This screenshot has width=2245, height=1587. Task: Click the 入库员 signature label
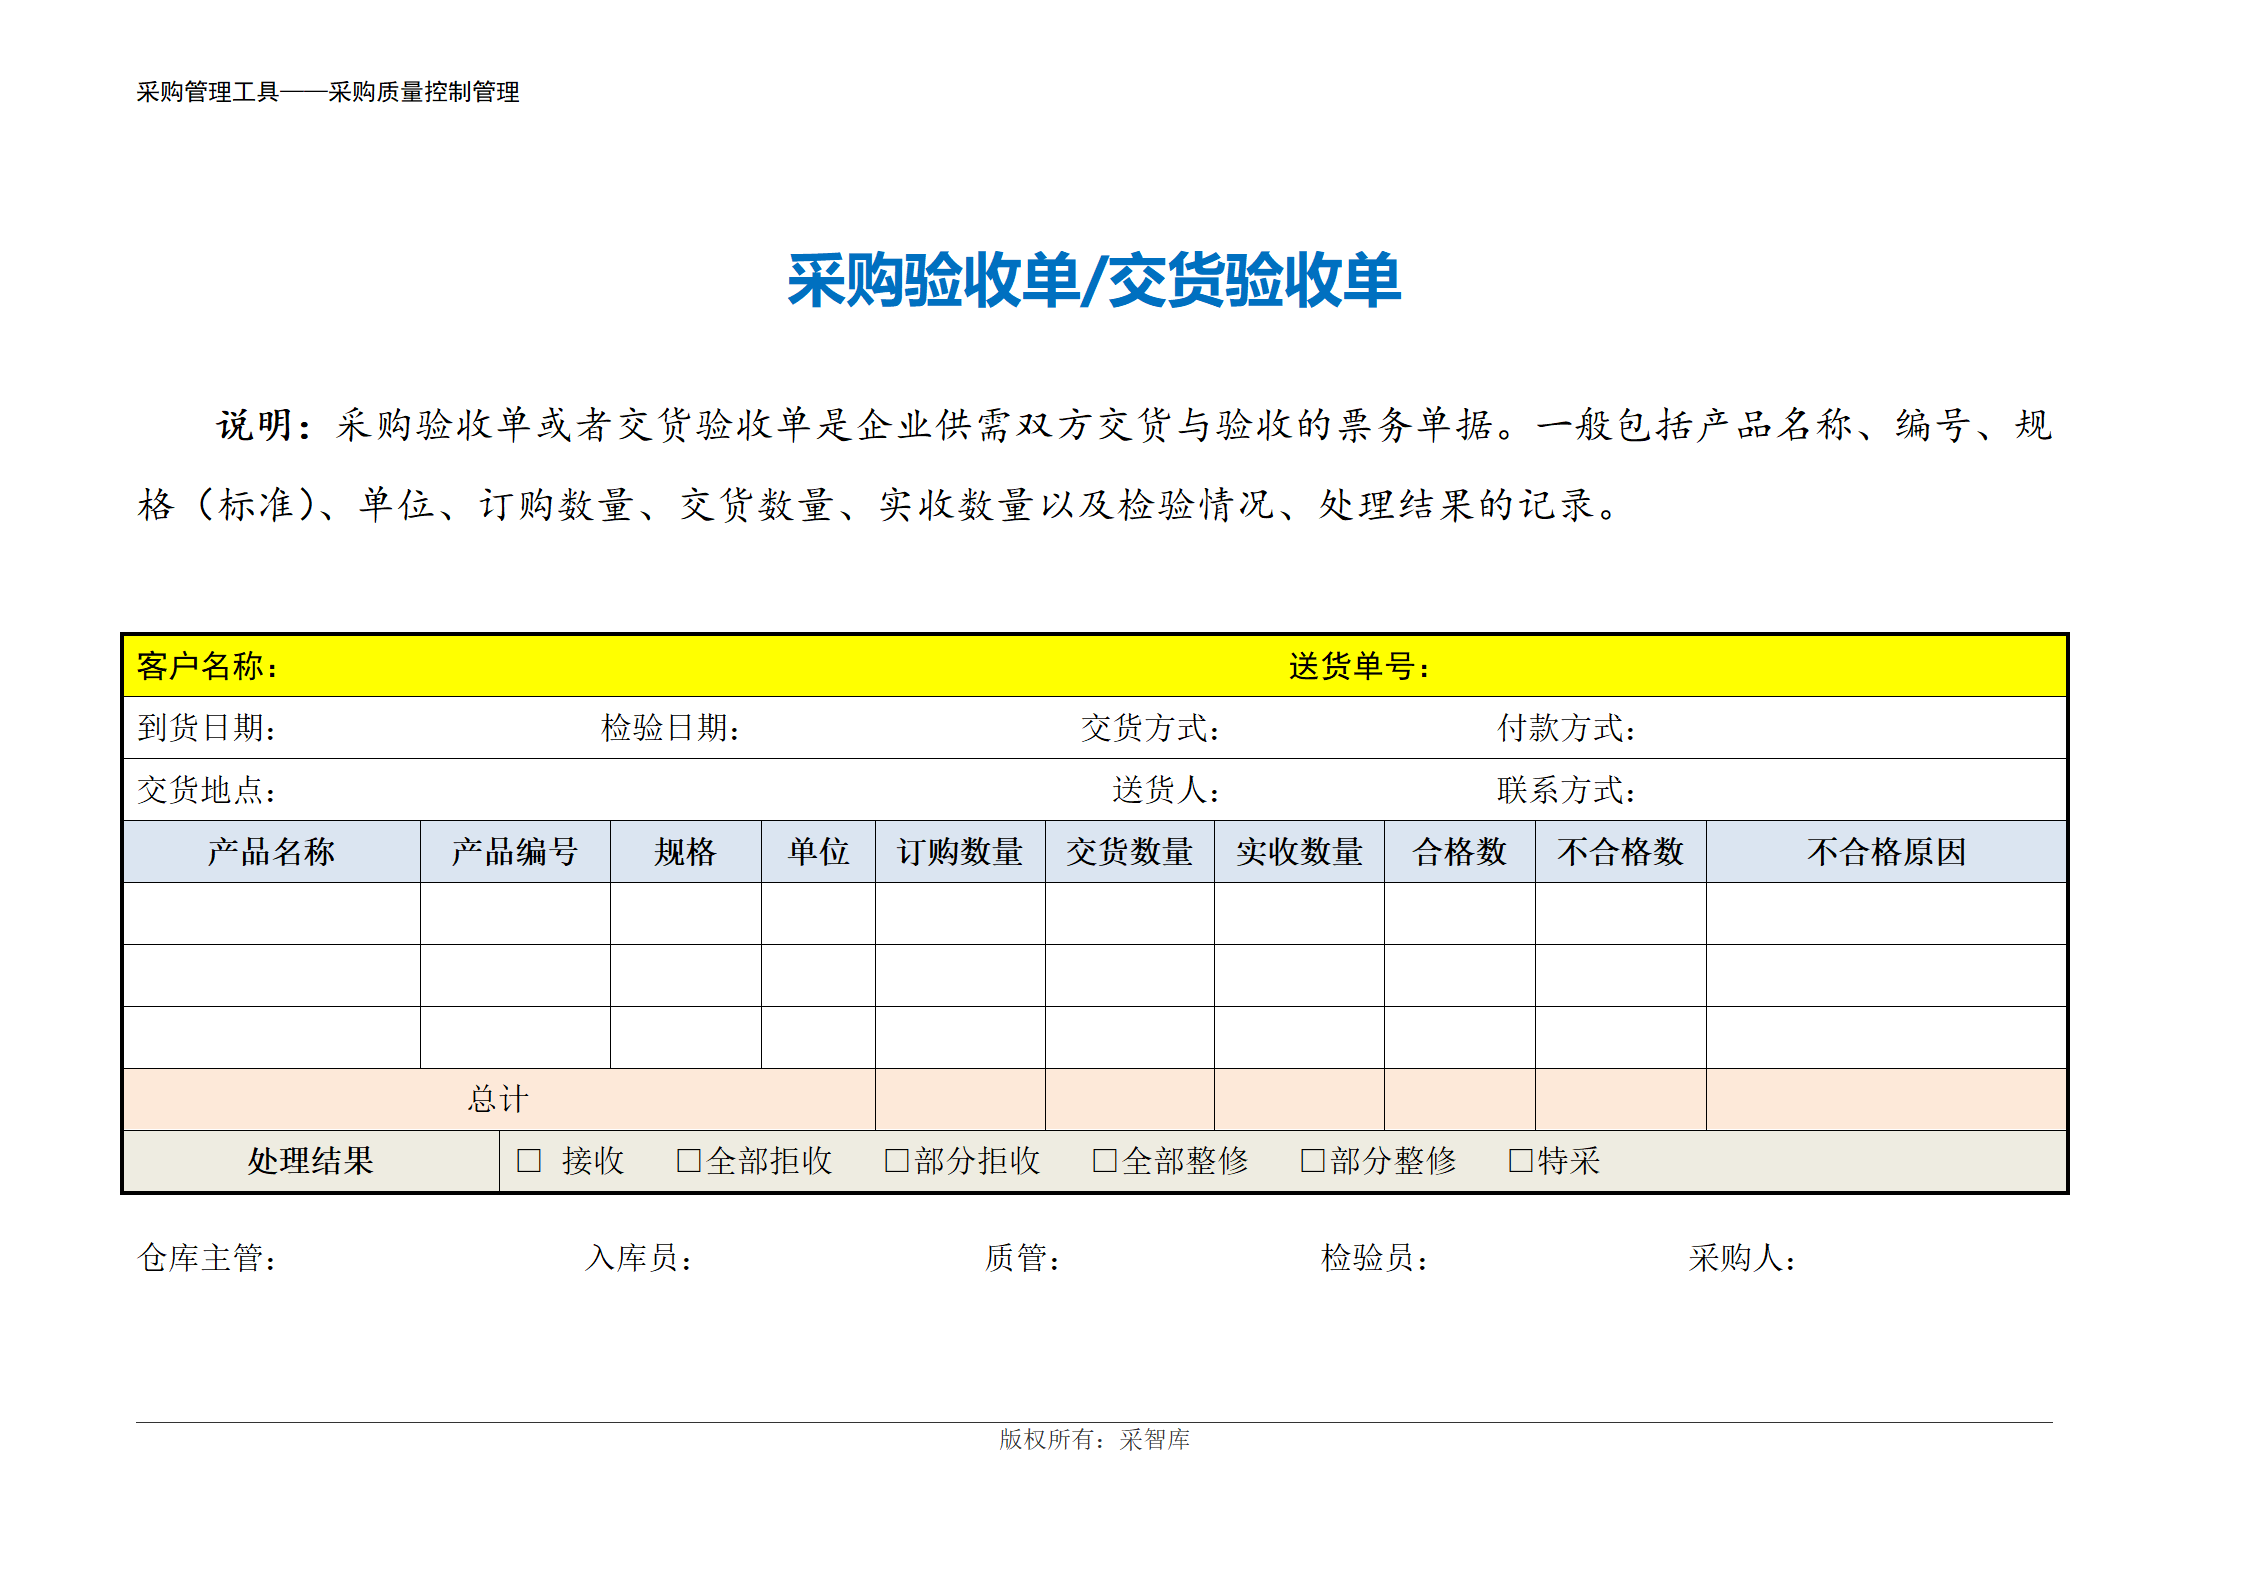pos(639,1258)
